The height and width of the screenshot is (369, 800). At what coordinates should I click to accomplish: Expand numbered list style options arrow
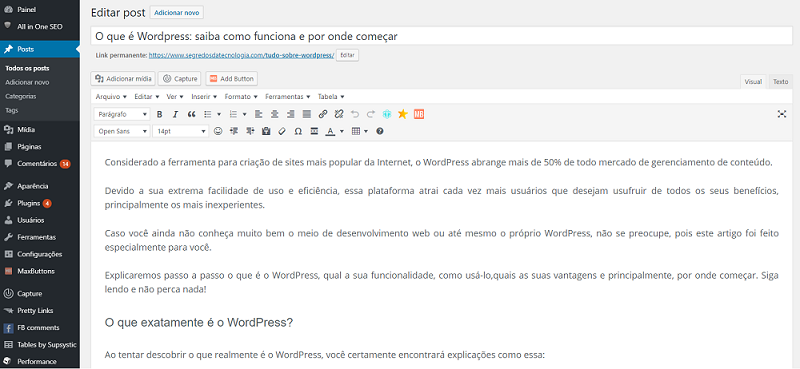(245, 114)
